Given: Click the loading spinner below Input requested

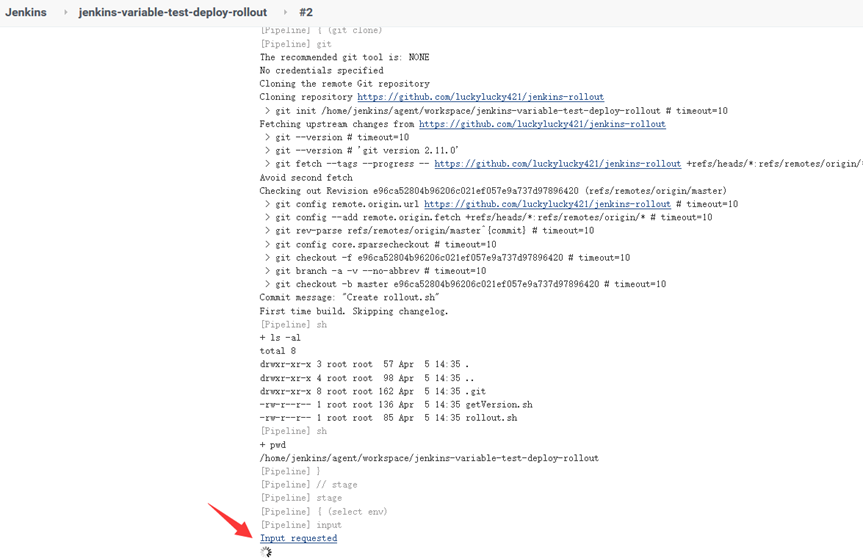Looking at the screenshot, I should [266, 551].
